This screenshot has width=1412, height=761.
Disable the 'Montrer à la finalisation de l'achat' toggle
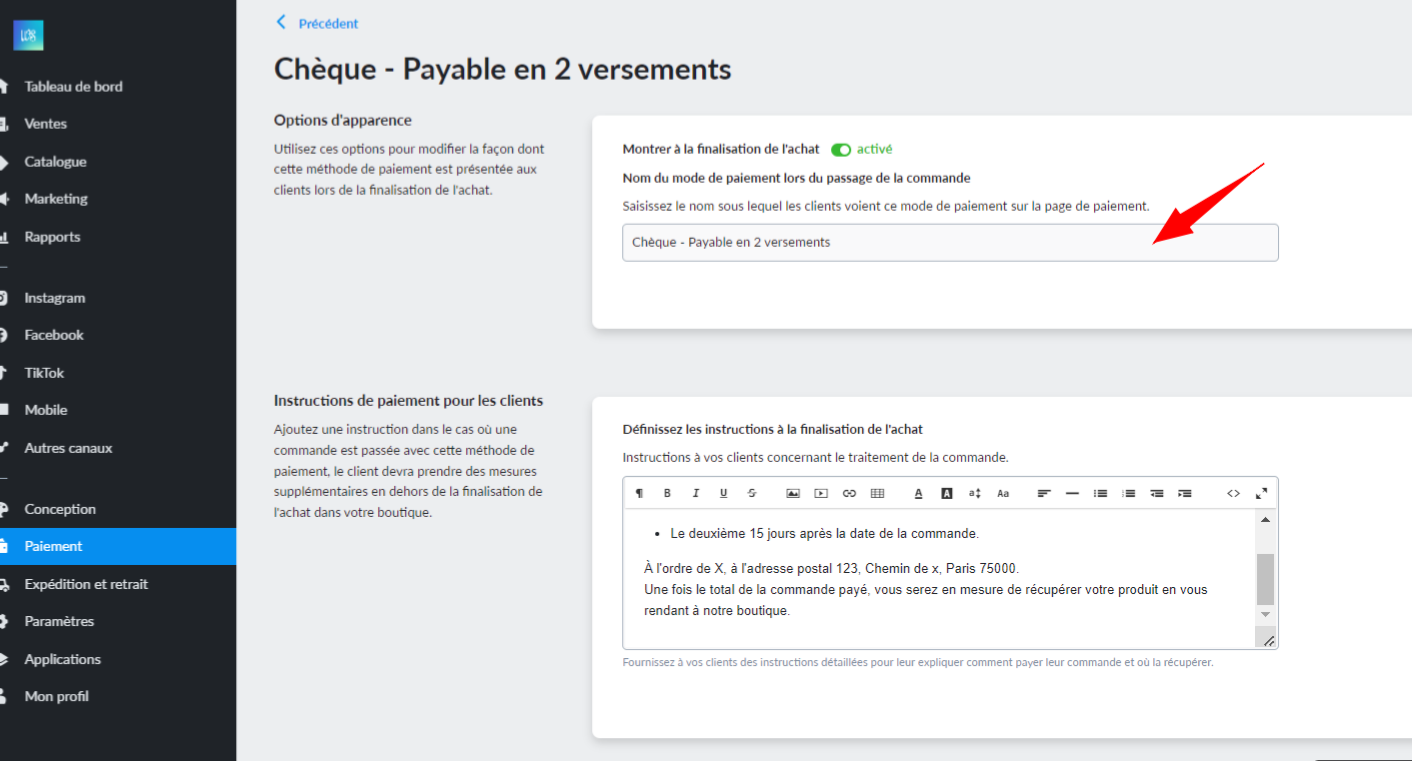(x=841, y=149)
